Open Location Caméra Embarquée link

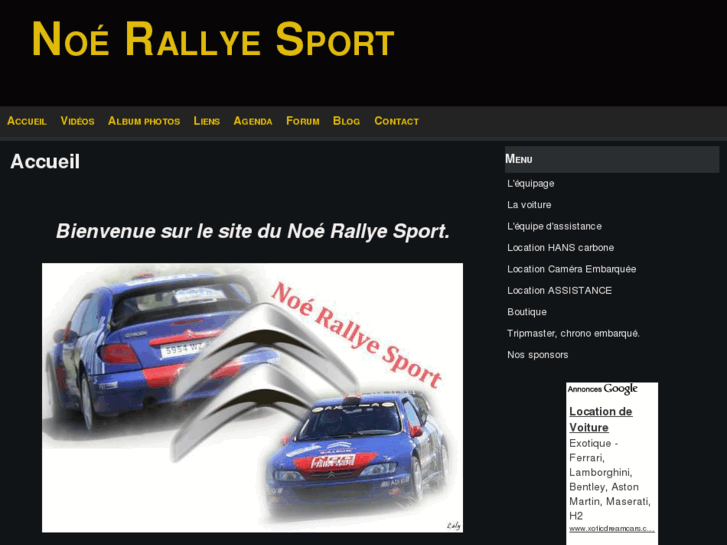click(x=572, y=269)
